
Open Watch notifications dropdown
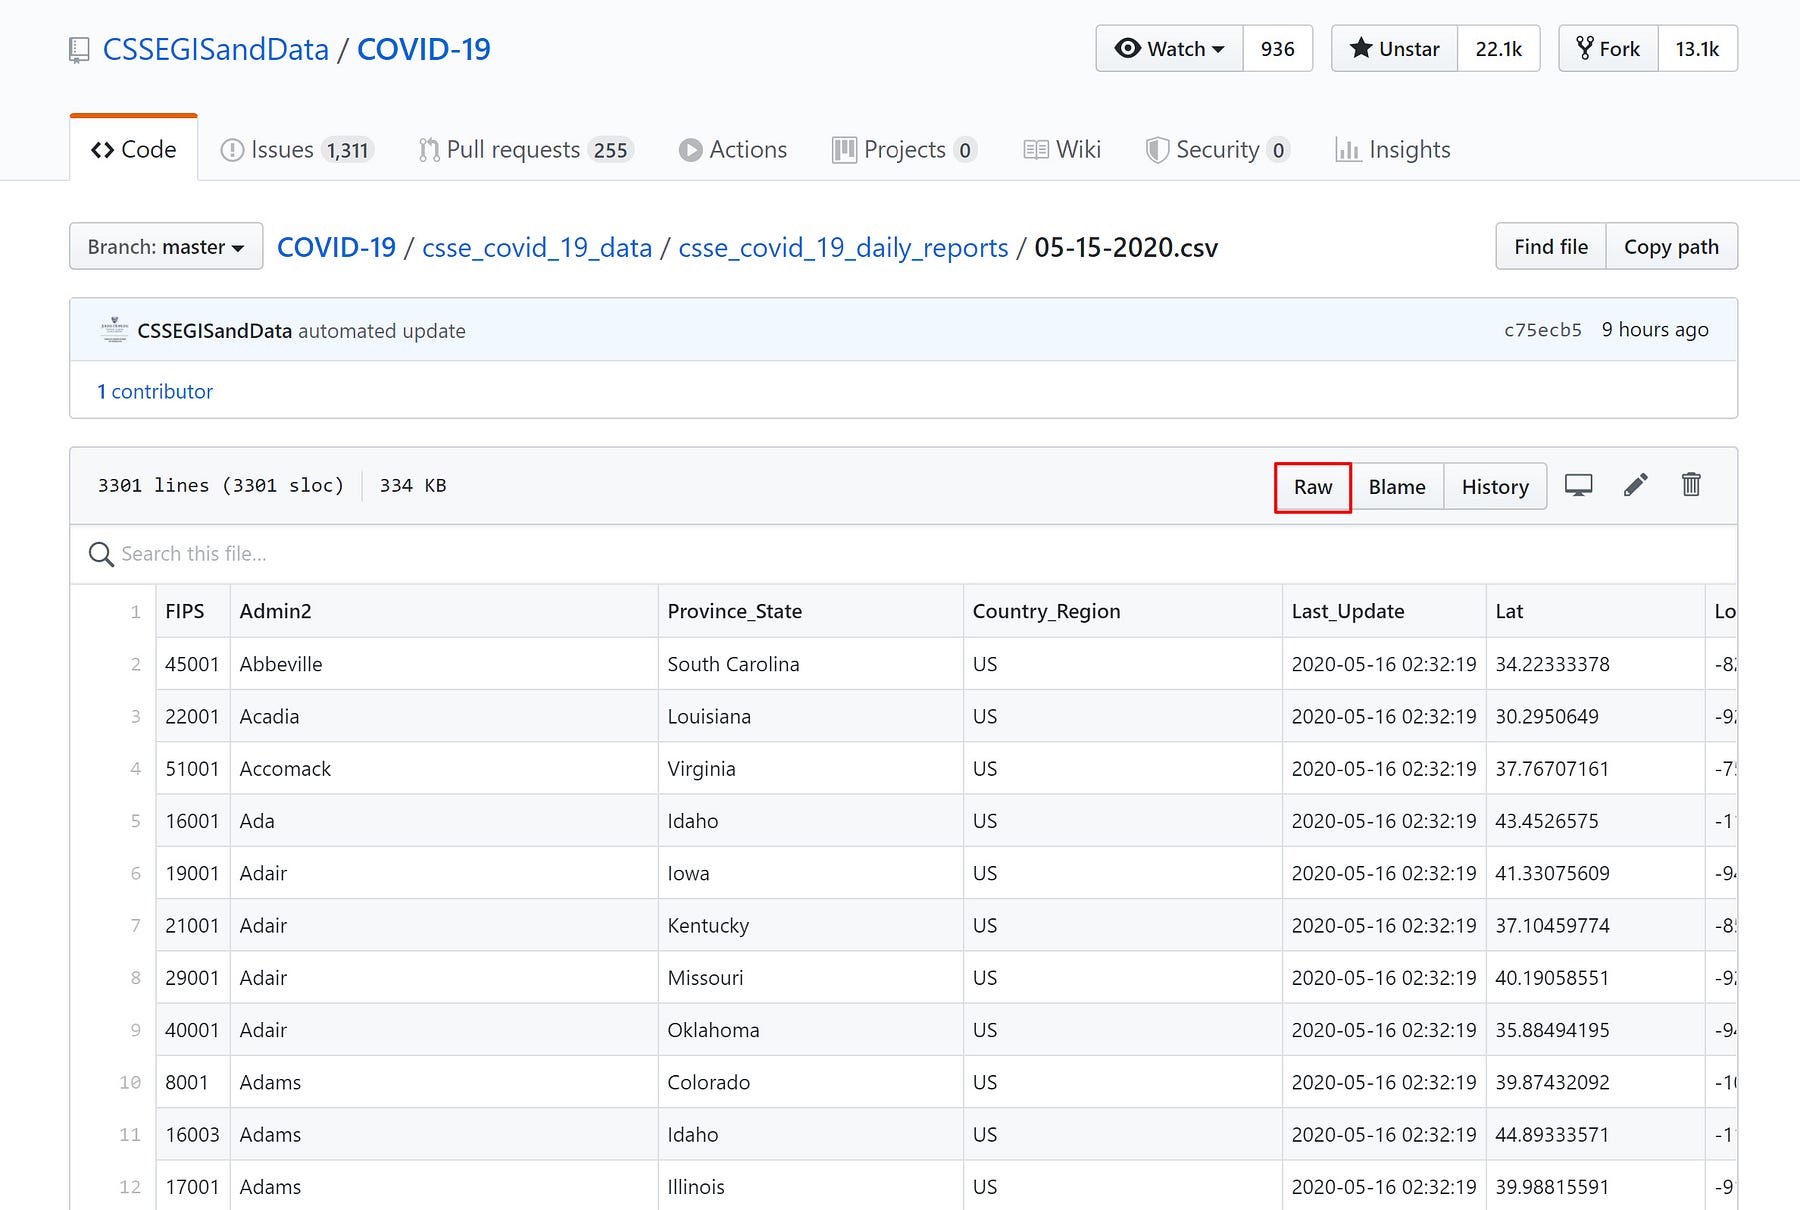1170,49
